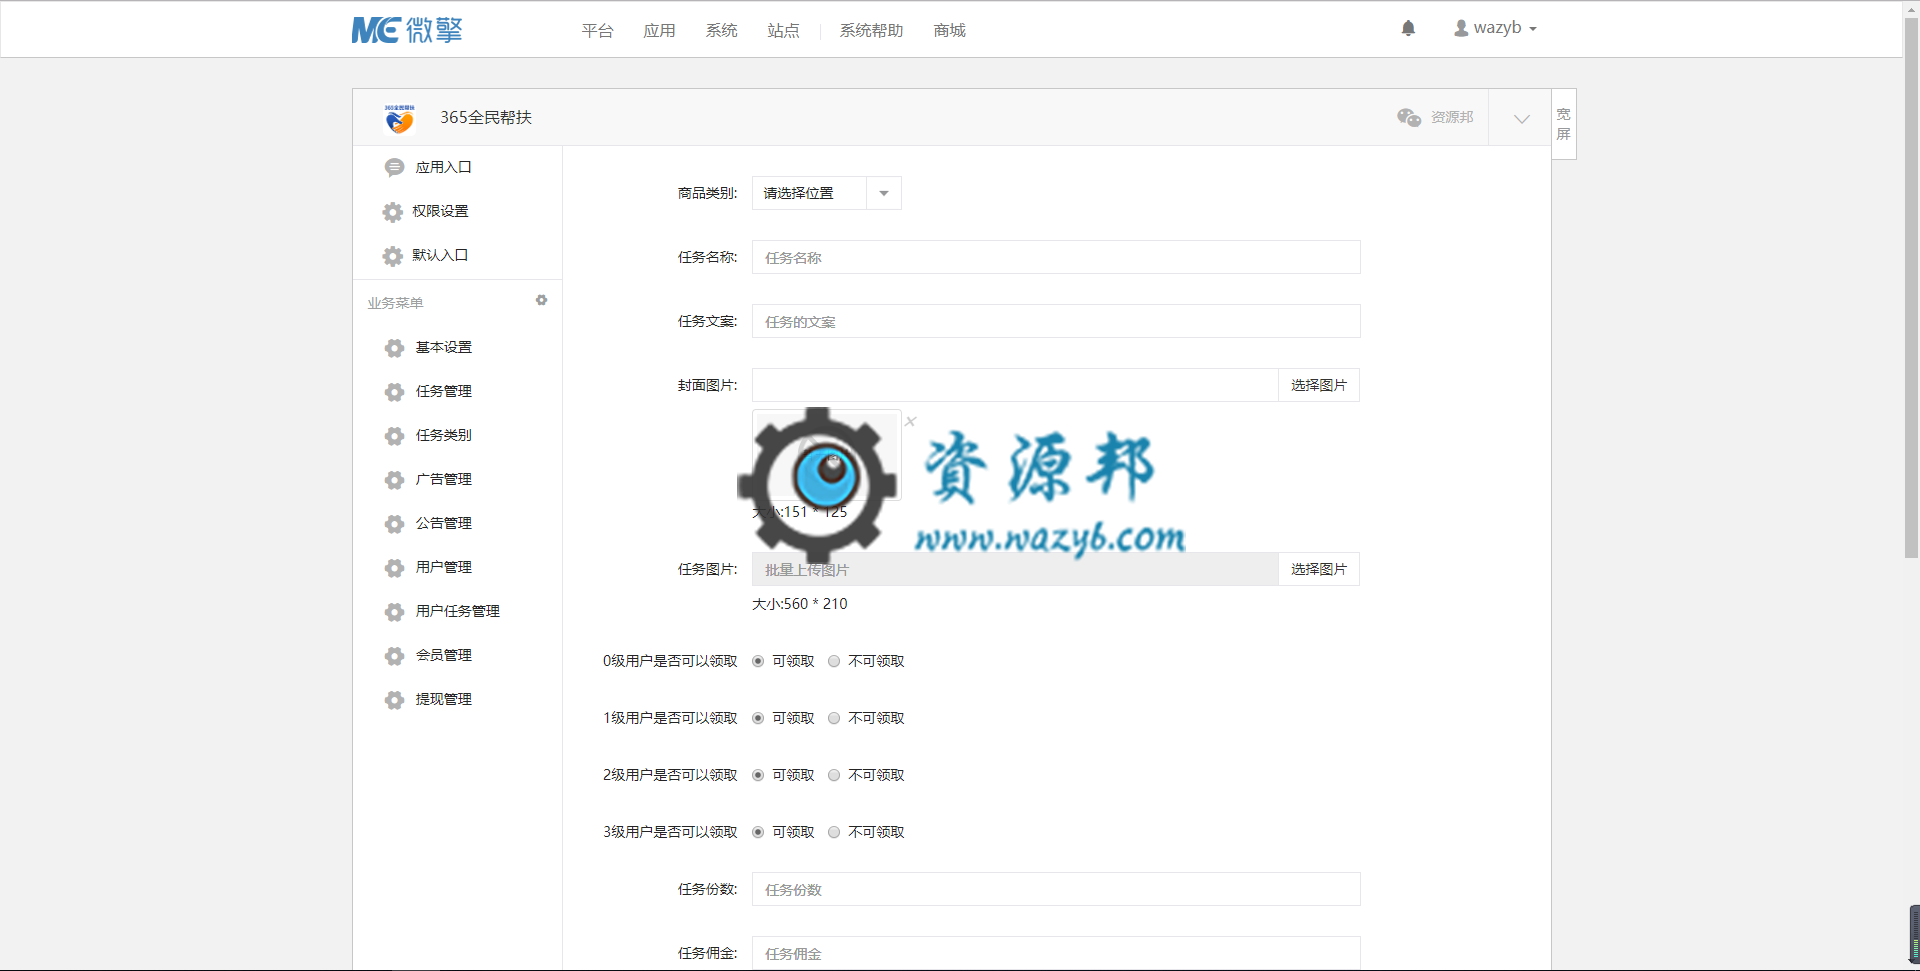The image size is (1920, 971).
Task: Expand the chevron next to 资源邦
Action: (1521, 119)
